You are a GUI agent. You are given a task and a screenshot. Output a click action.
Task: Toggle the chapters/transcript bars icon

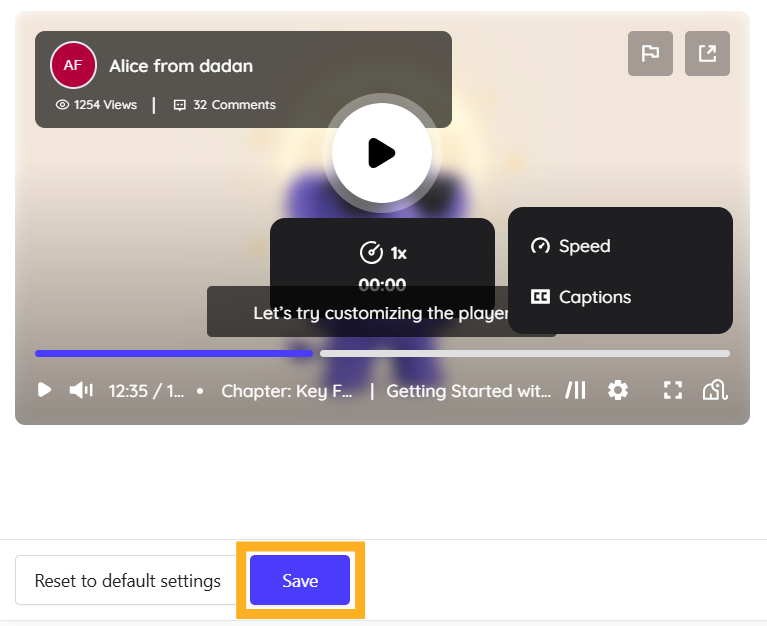pyautogui.click(x=576, y=390)
